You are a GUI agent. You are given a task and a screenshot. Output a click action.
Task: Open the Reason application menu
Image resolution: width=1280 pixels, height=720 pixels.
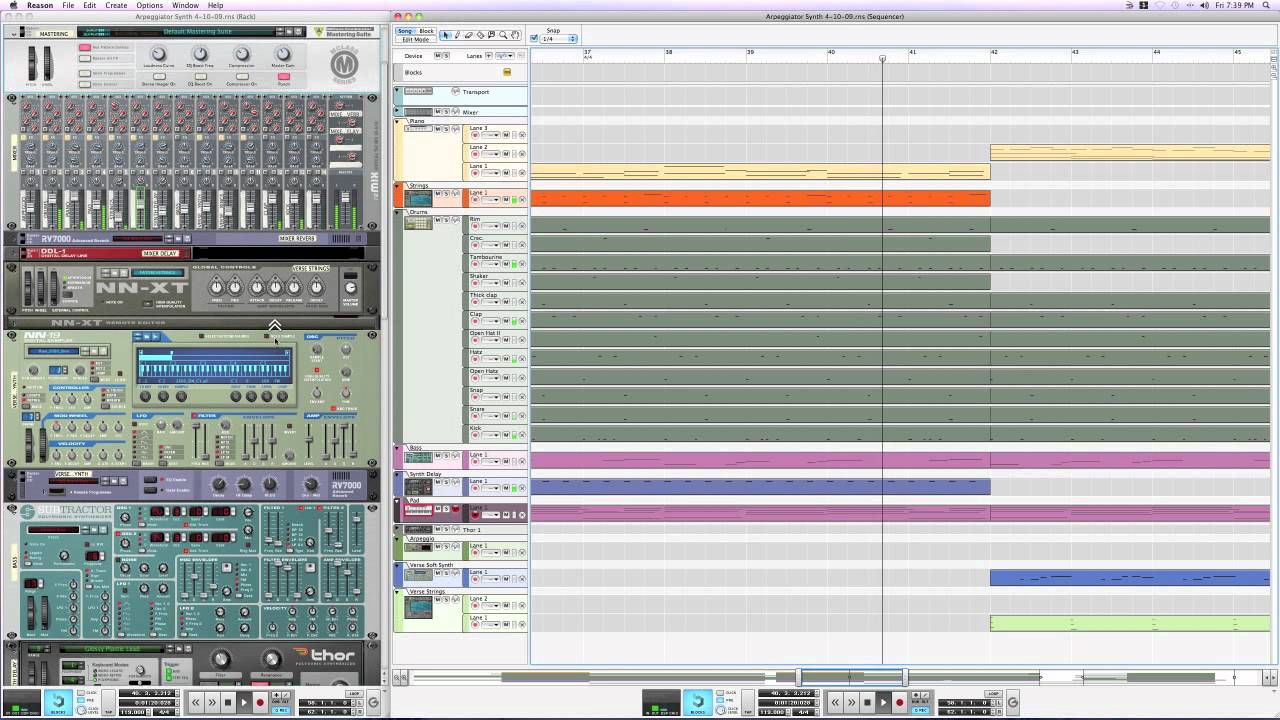pos(40,5)
